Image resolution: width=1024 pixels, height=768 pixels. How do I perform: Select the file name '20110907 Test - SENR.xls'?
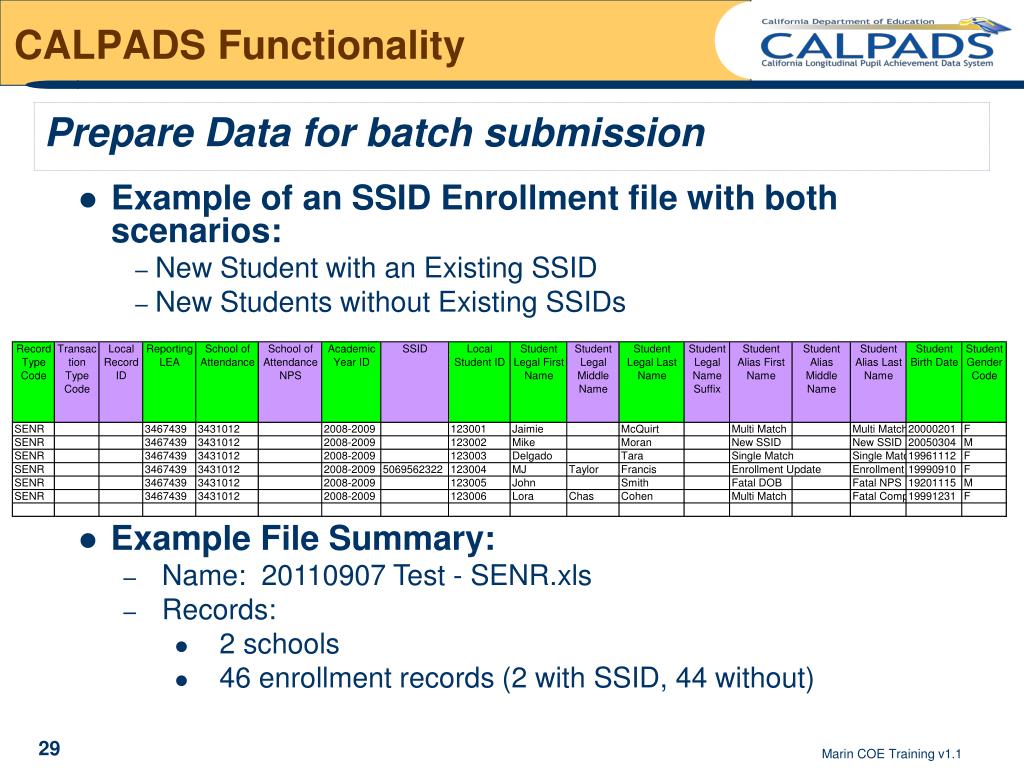click(x=426, y=575)
